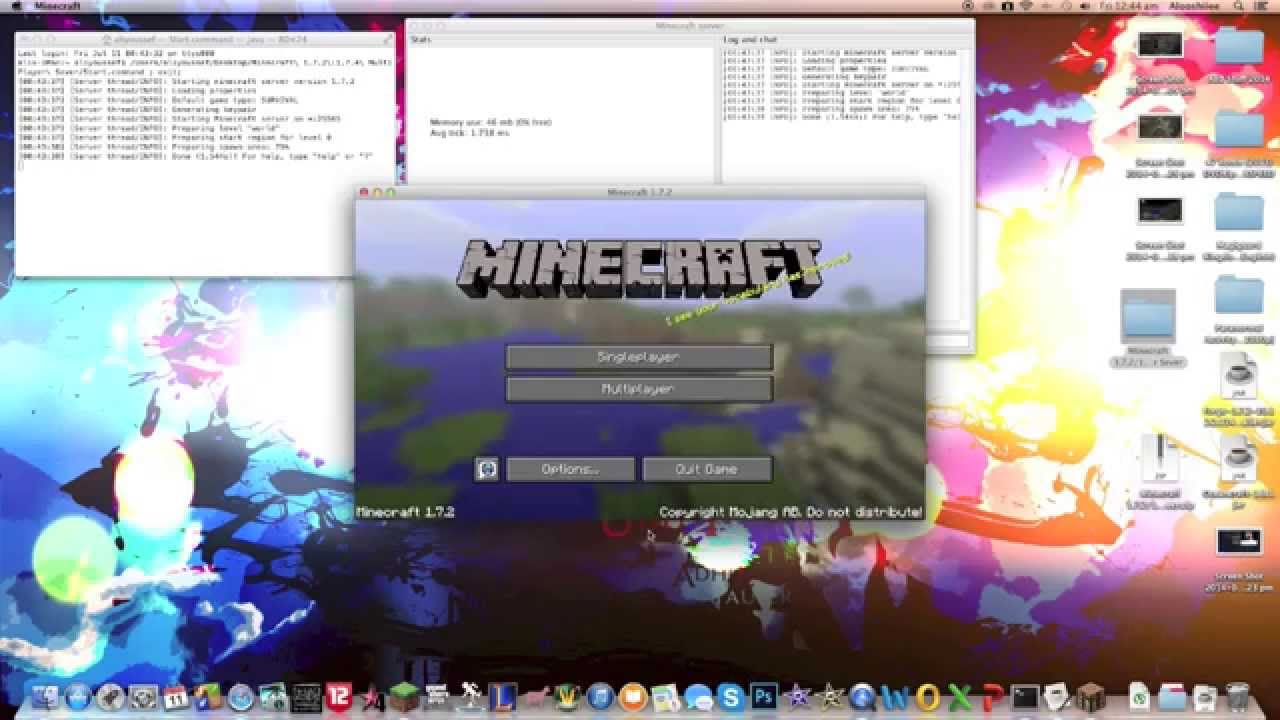This screenshot has height=720, width=1280.
Task: Open League of Legends from the dock
Action: (x=502, y=697)
